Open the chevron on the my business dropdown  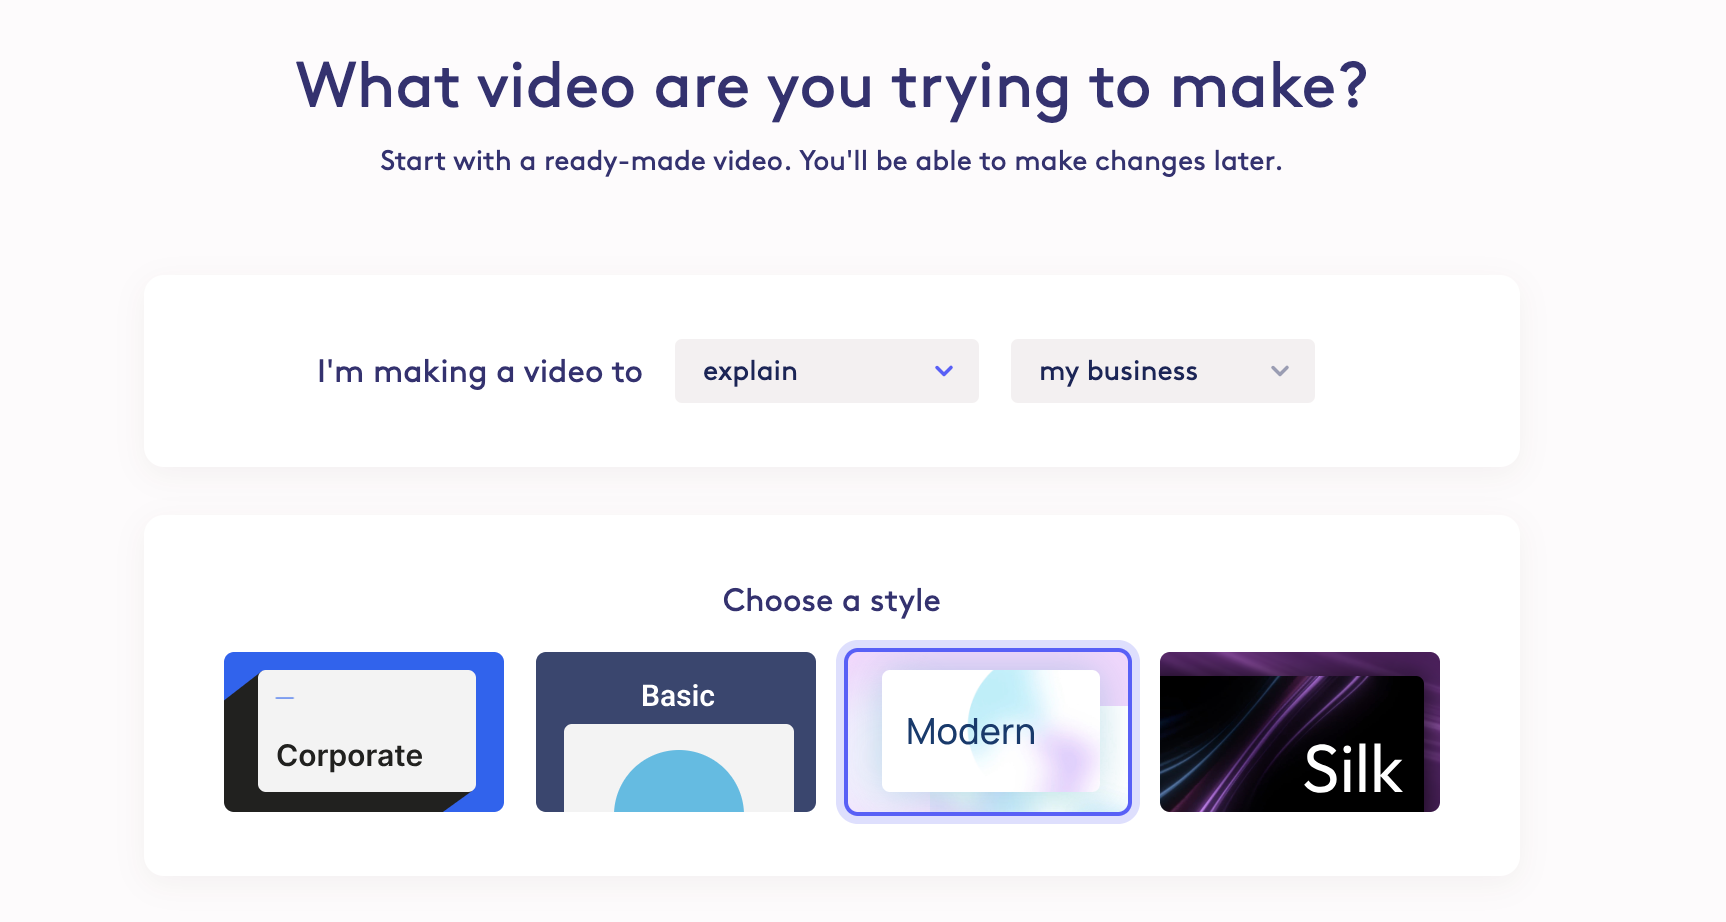(1279, 371)
